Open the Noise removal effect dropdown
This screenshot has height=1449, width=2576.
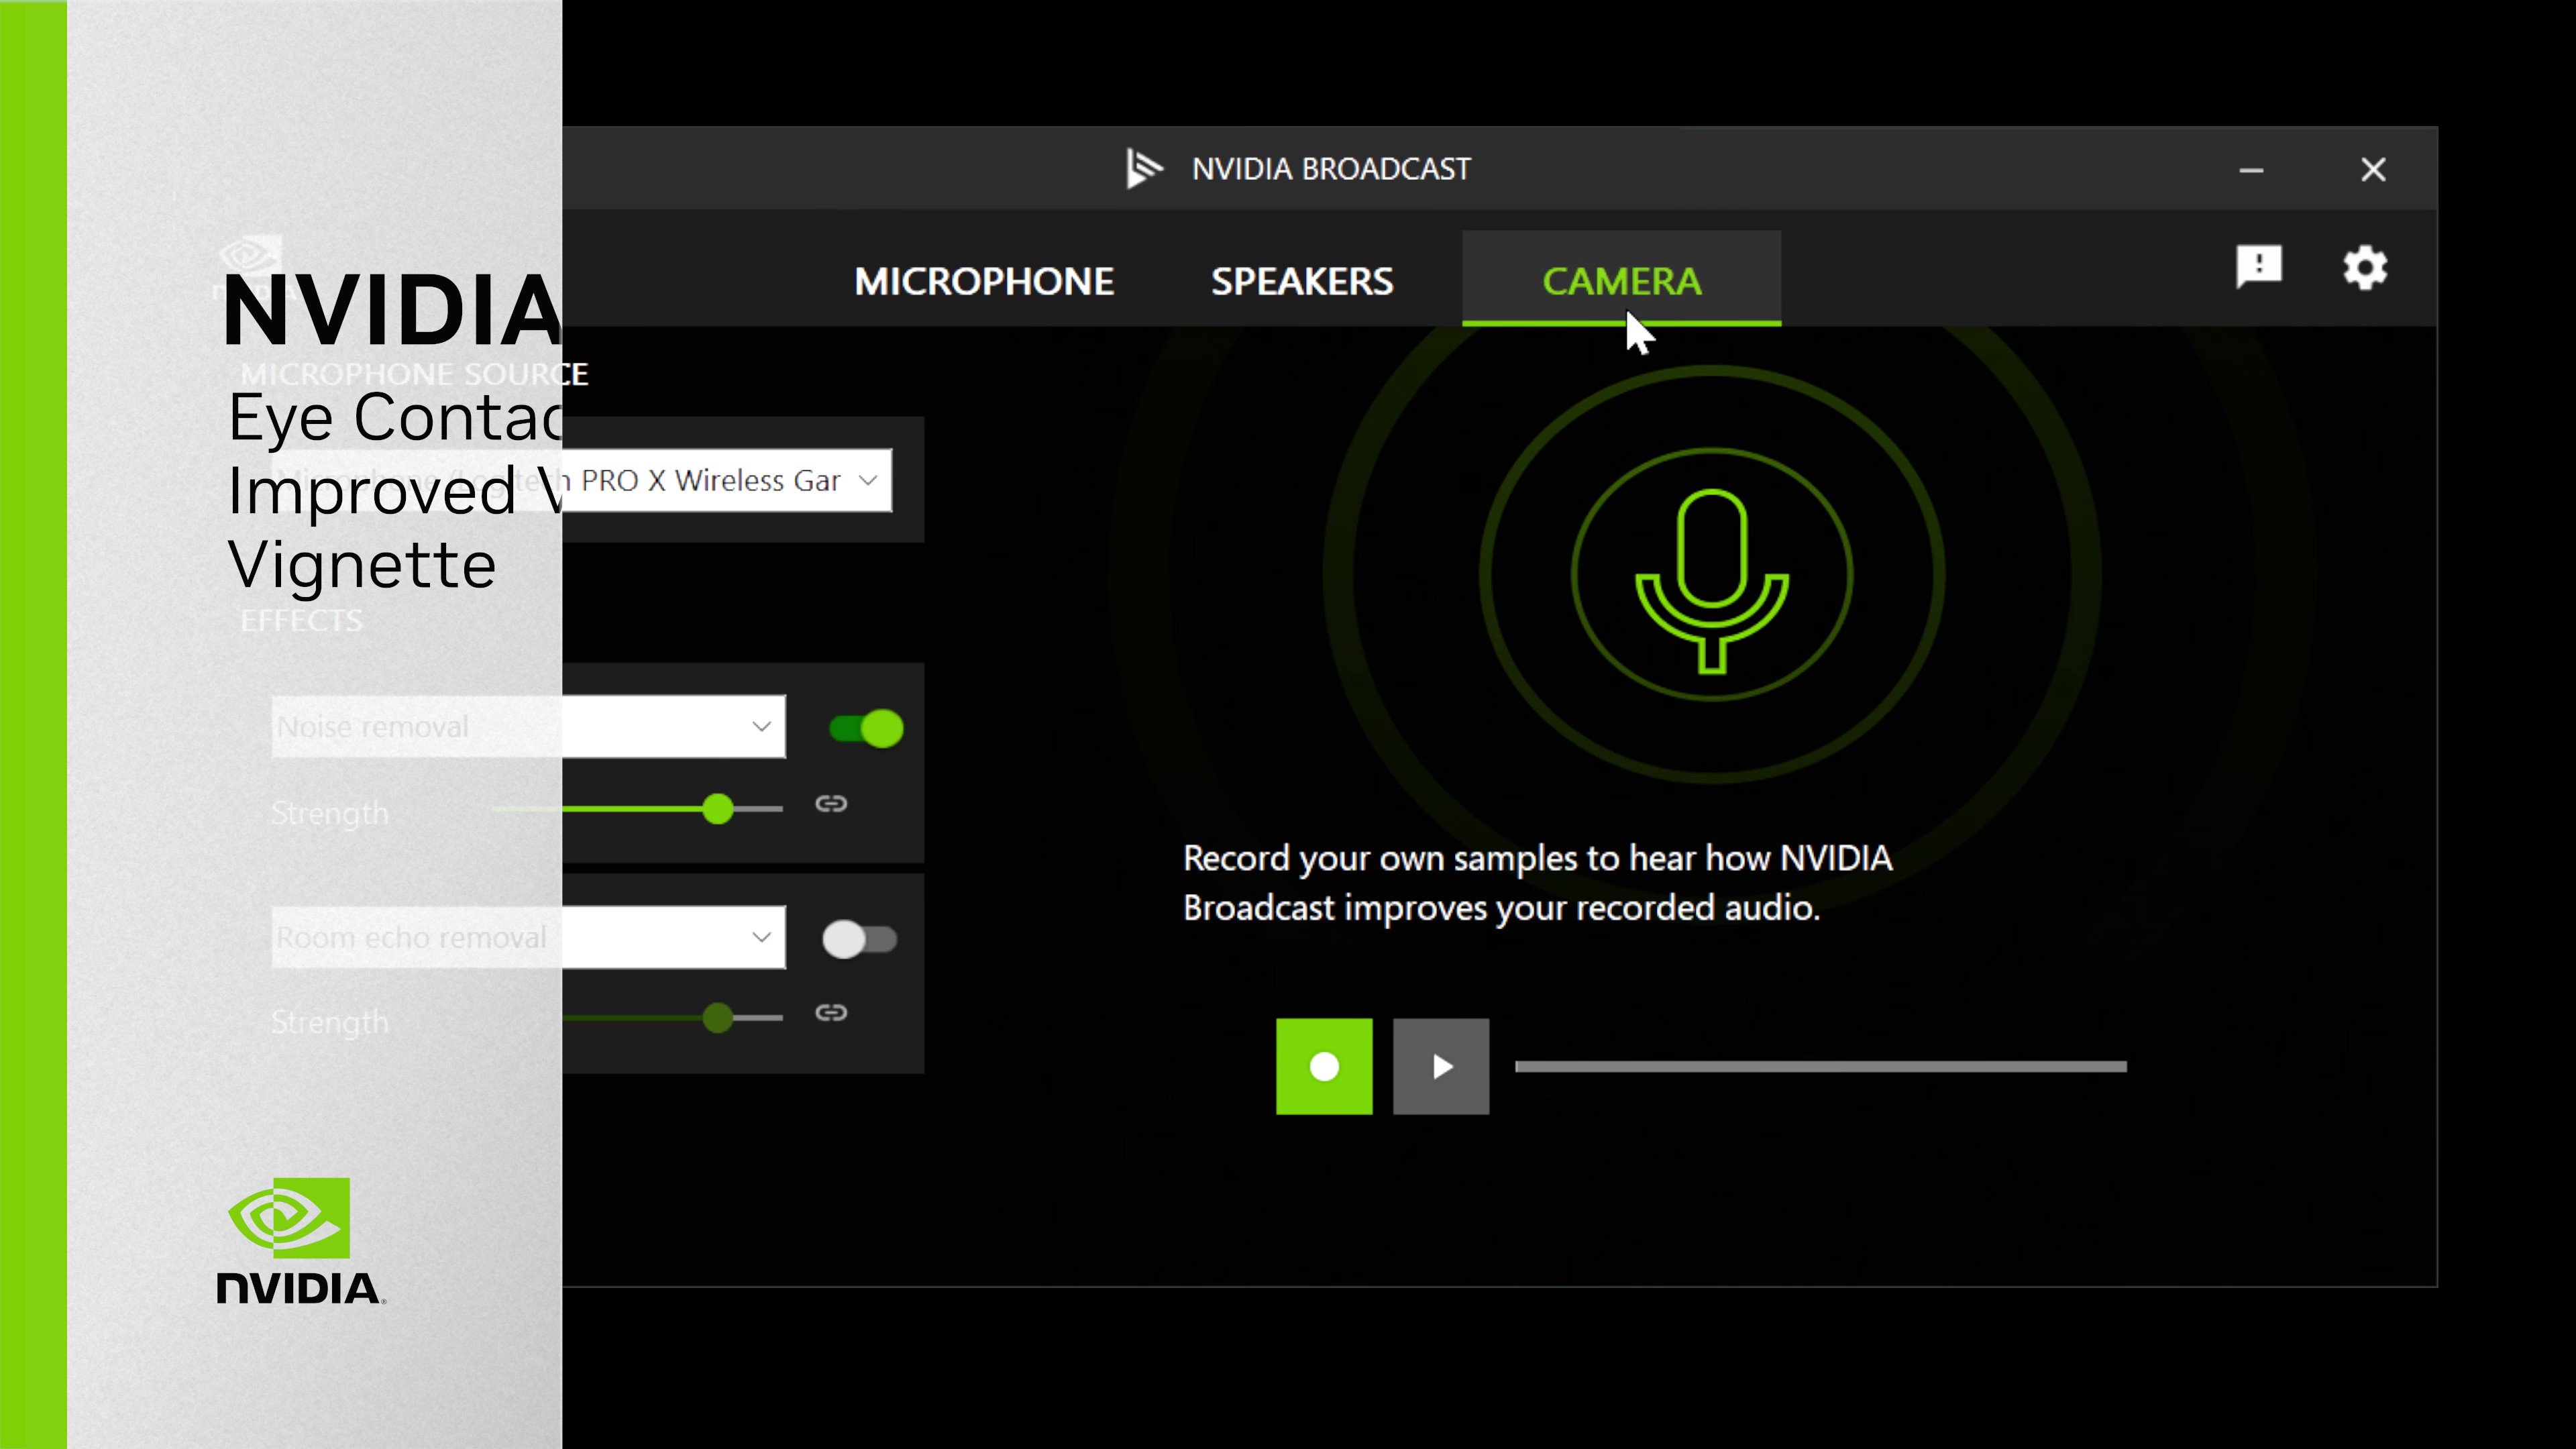pyautogui.click(x=761, y=727)
